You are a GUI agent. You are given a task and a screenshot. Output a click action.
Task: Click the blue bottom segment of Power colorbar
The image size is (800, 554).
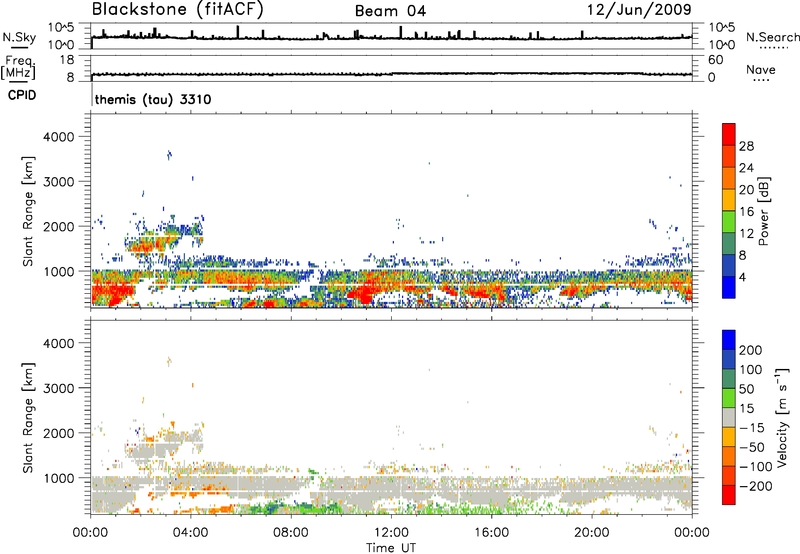point(729,287)
